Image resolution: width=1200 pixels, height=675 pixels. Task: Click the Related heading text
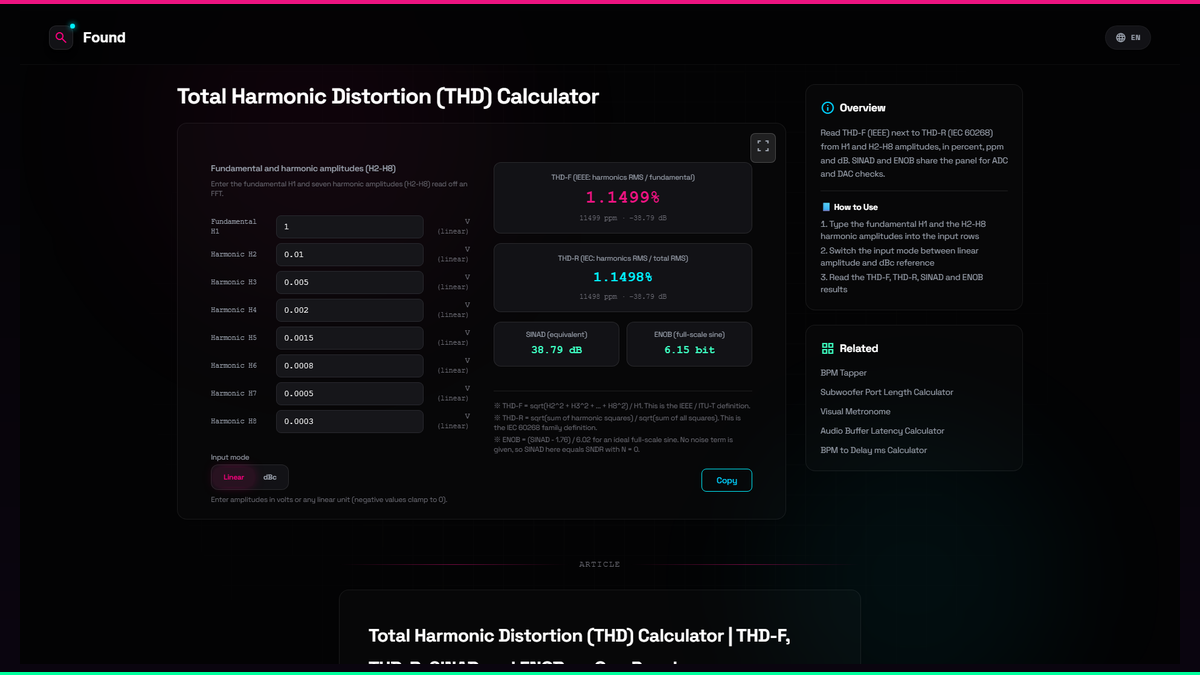(x=859, y=348)
